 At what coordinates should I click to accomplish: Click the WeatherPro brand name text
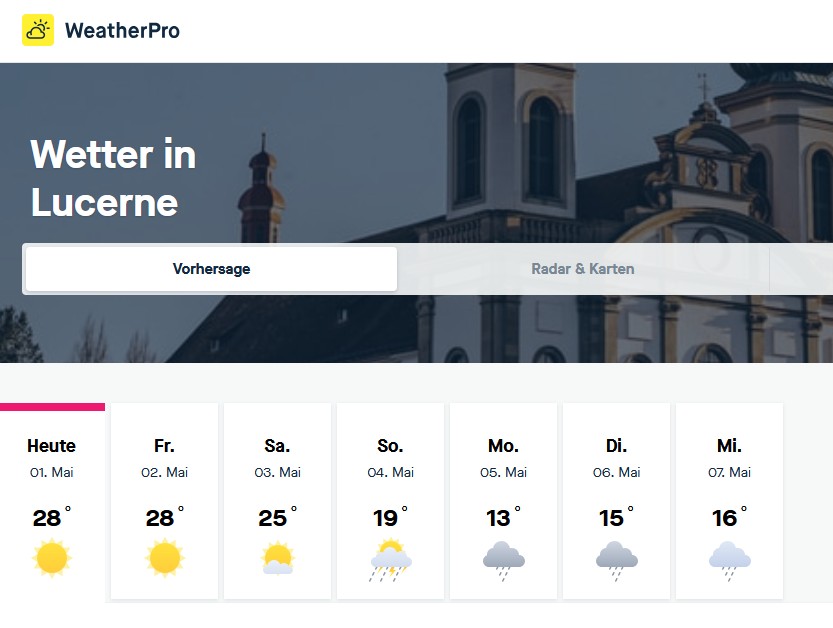pyautogui.click(x=122, y=30)
